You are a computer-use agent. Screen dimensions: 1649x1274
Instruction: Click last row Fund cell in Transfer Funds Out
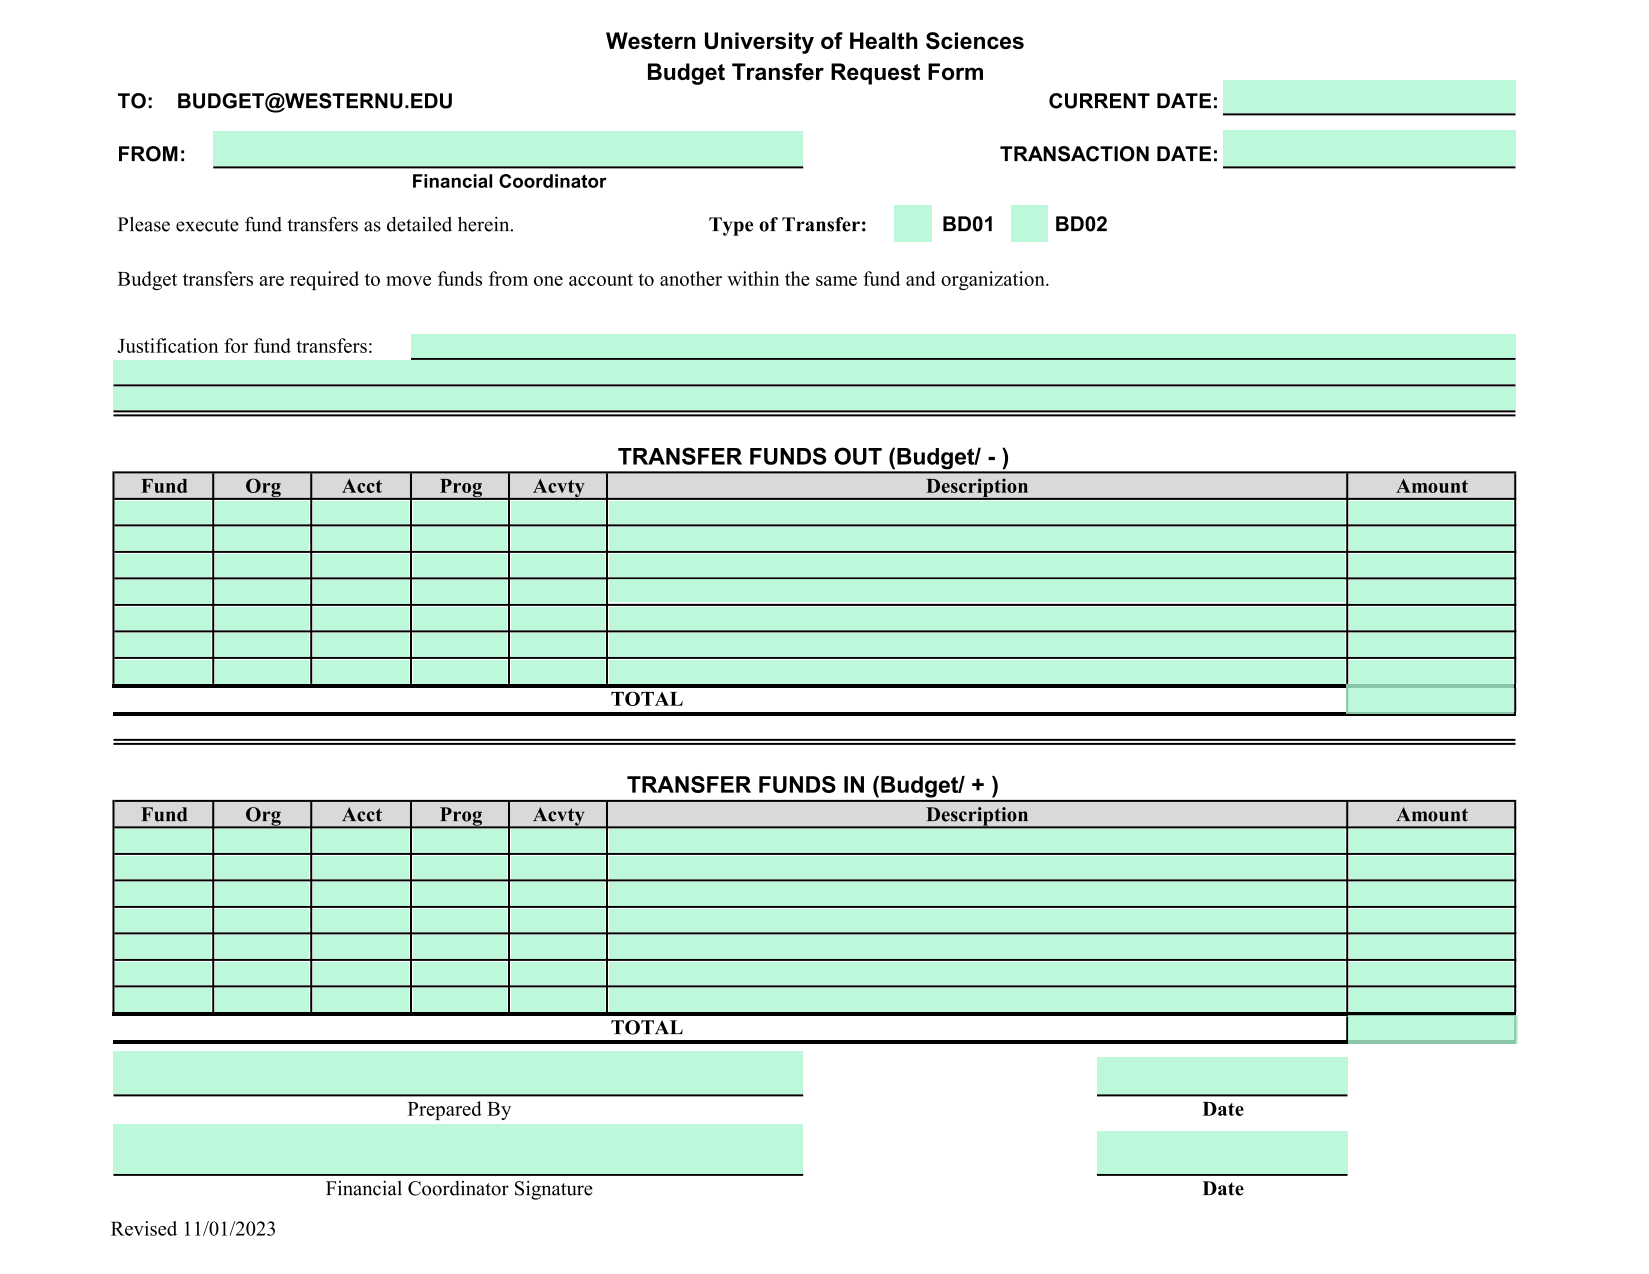(x=163, y=671)
